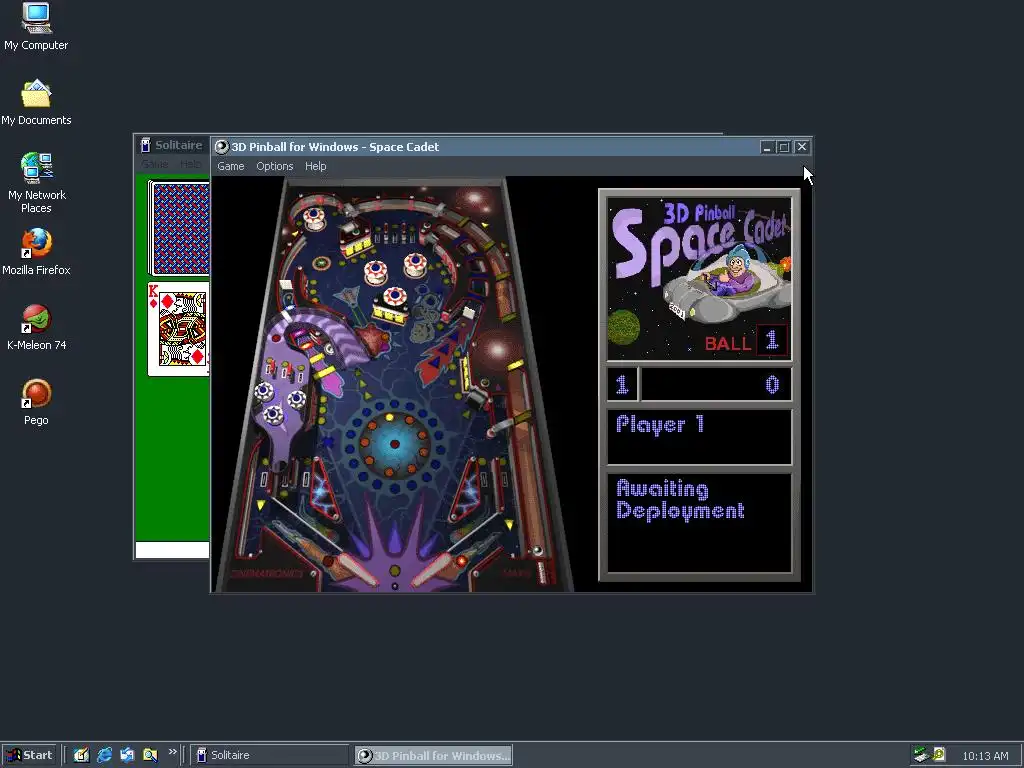1024x768 pixels.
Task: Click the Pinball window title icon
Action: 222,147
